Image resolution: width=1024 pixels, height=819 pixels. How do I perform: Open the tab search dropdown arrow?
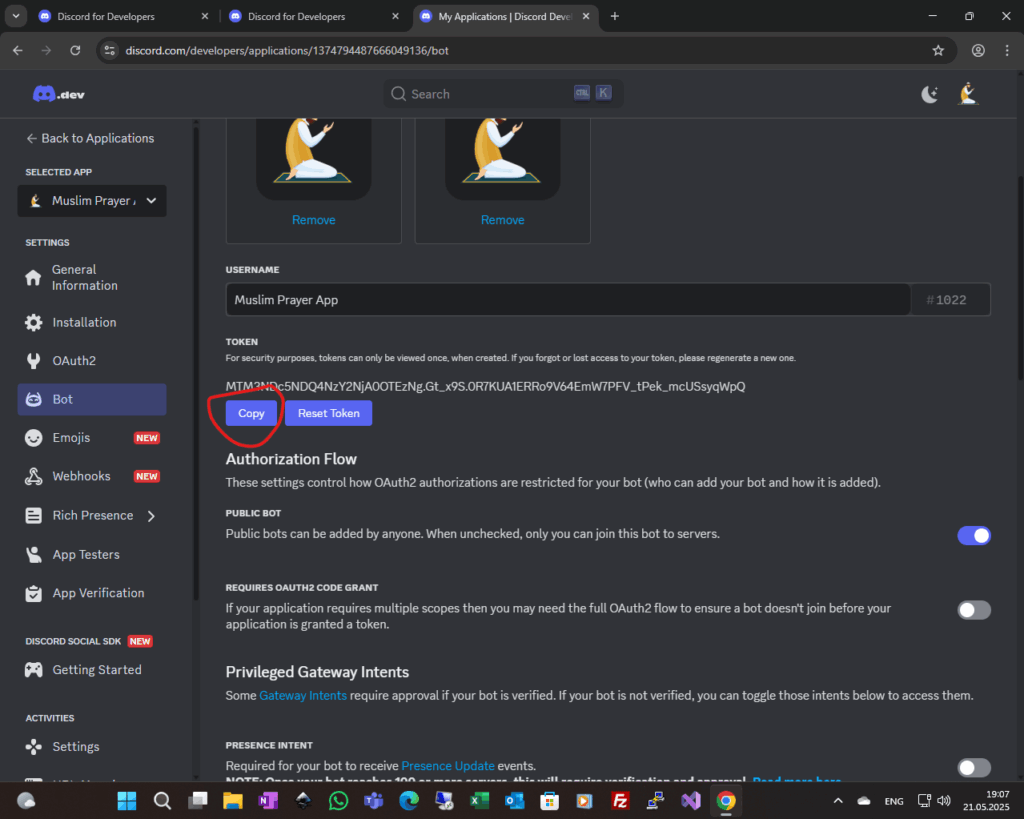click(16, 16)
